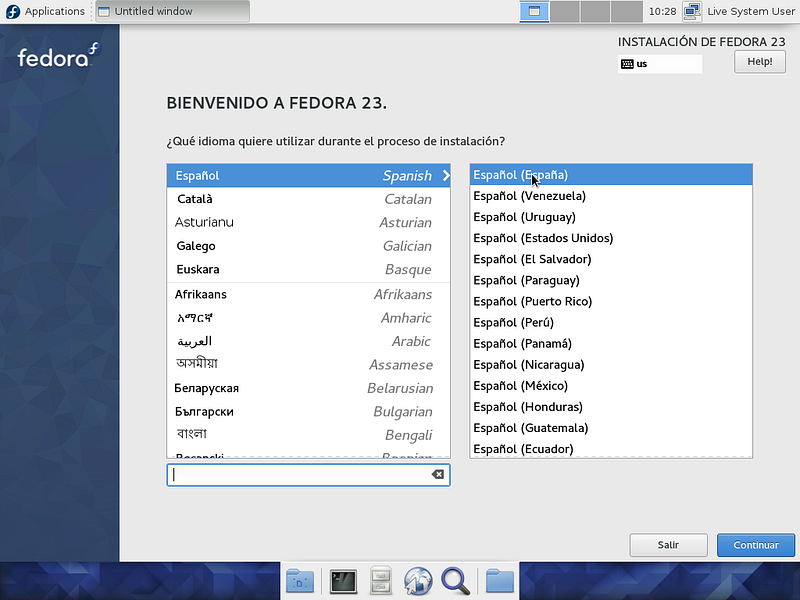Screen dimensions: 800x600
Task: Open the file manager cabinet dock icon
Action: point(381,581)
